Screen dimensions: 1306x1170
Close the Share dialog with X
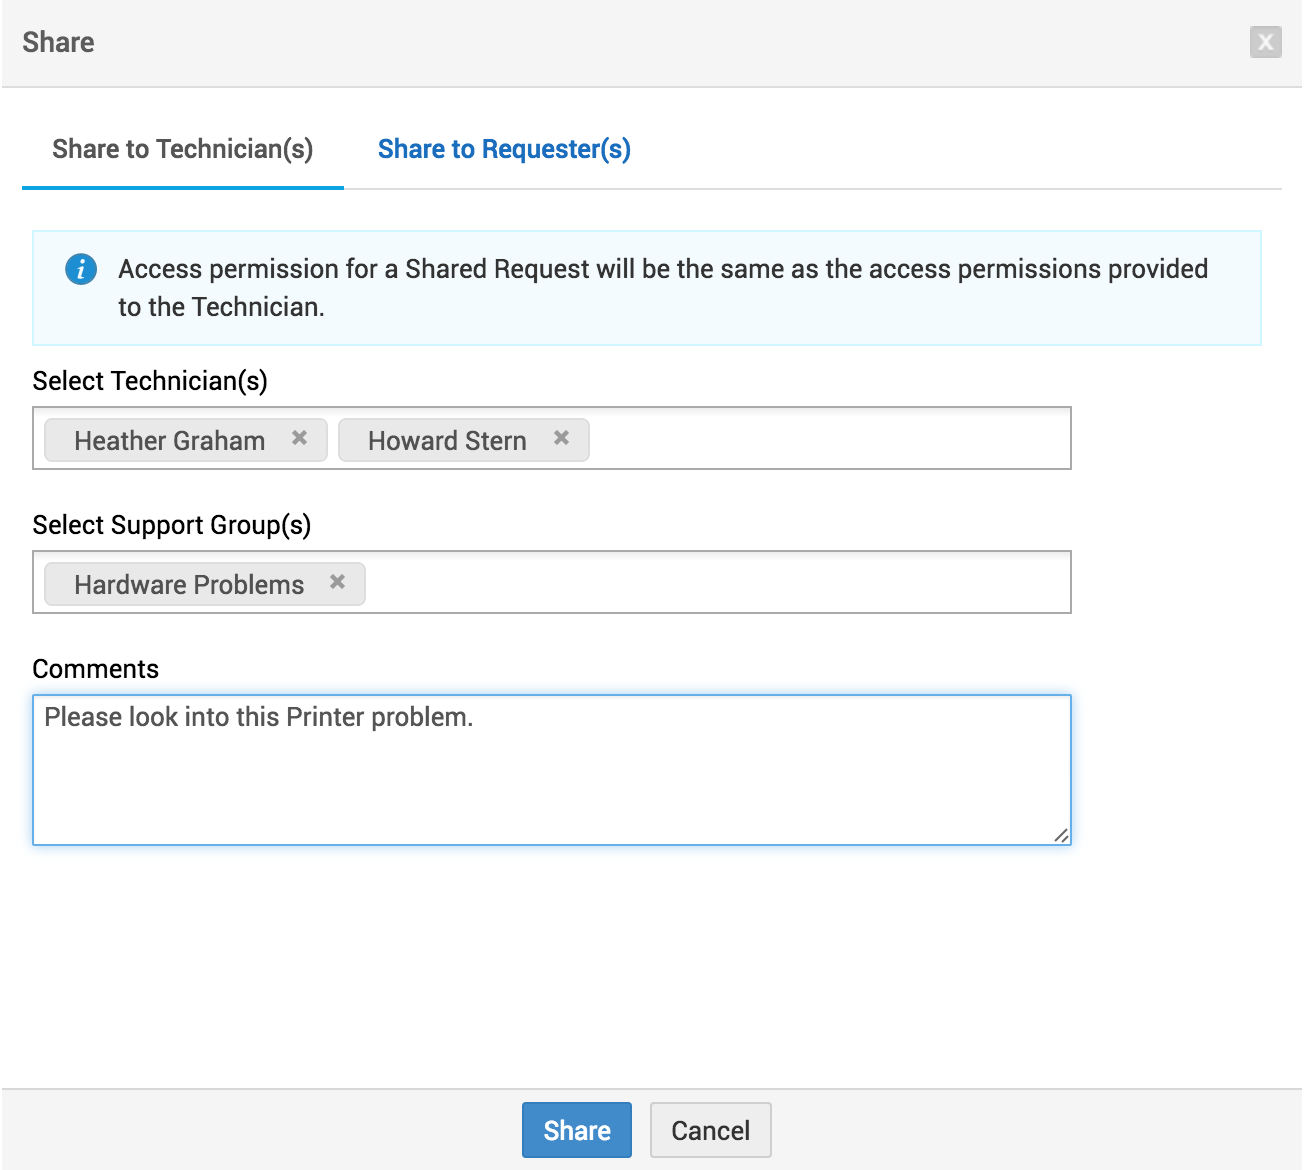[x=1265, y=42]
